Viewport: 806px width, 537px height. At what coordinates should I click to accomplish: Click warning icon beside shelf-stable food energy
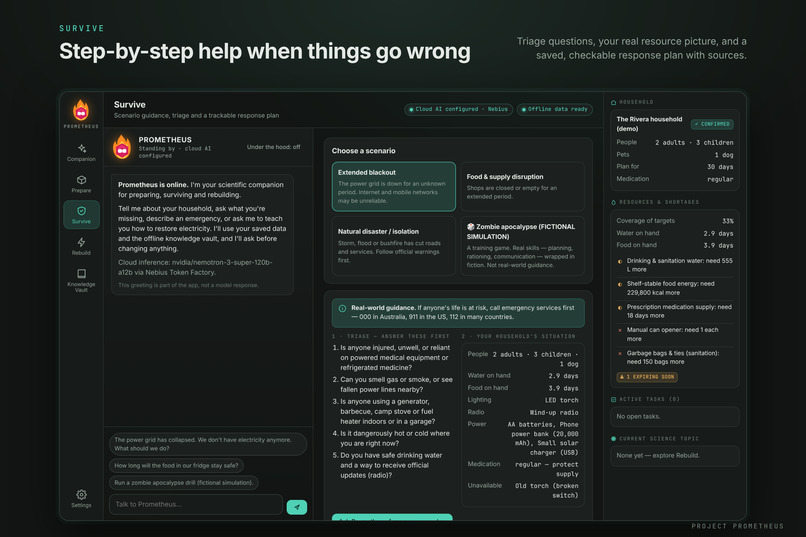point(620,284)
